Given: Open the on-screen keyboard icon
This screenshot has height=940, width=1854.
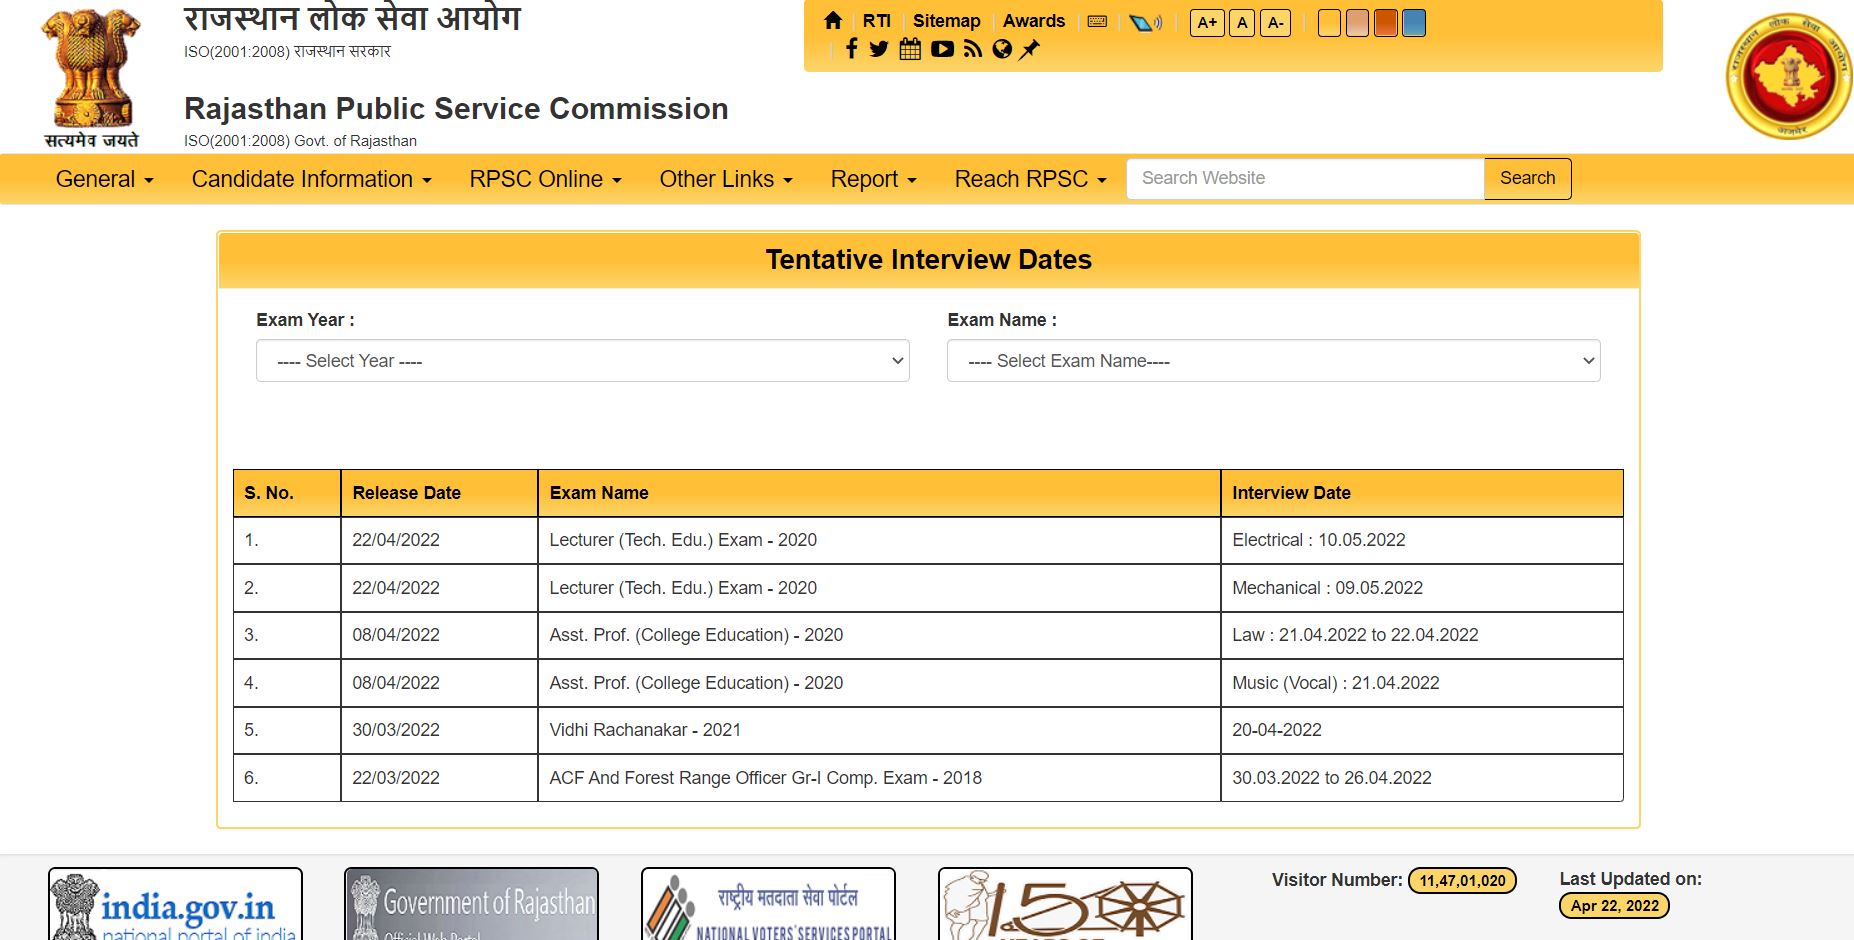Looking at the screenshot, I should coord(1097,21).
